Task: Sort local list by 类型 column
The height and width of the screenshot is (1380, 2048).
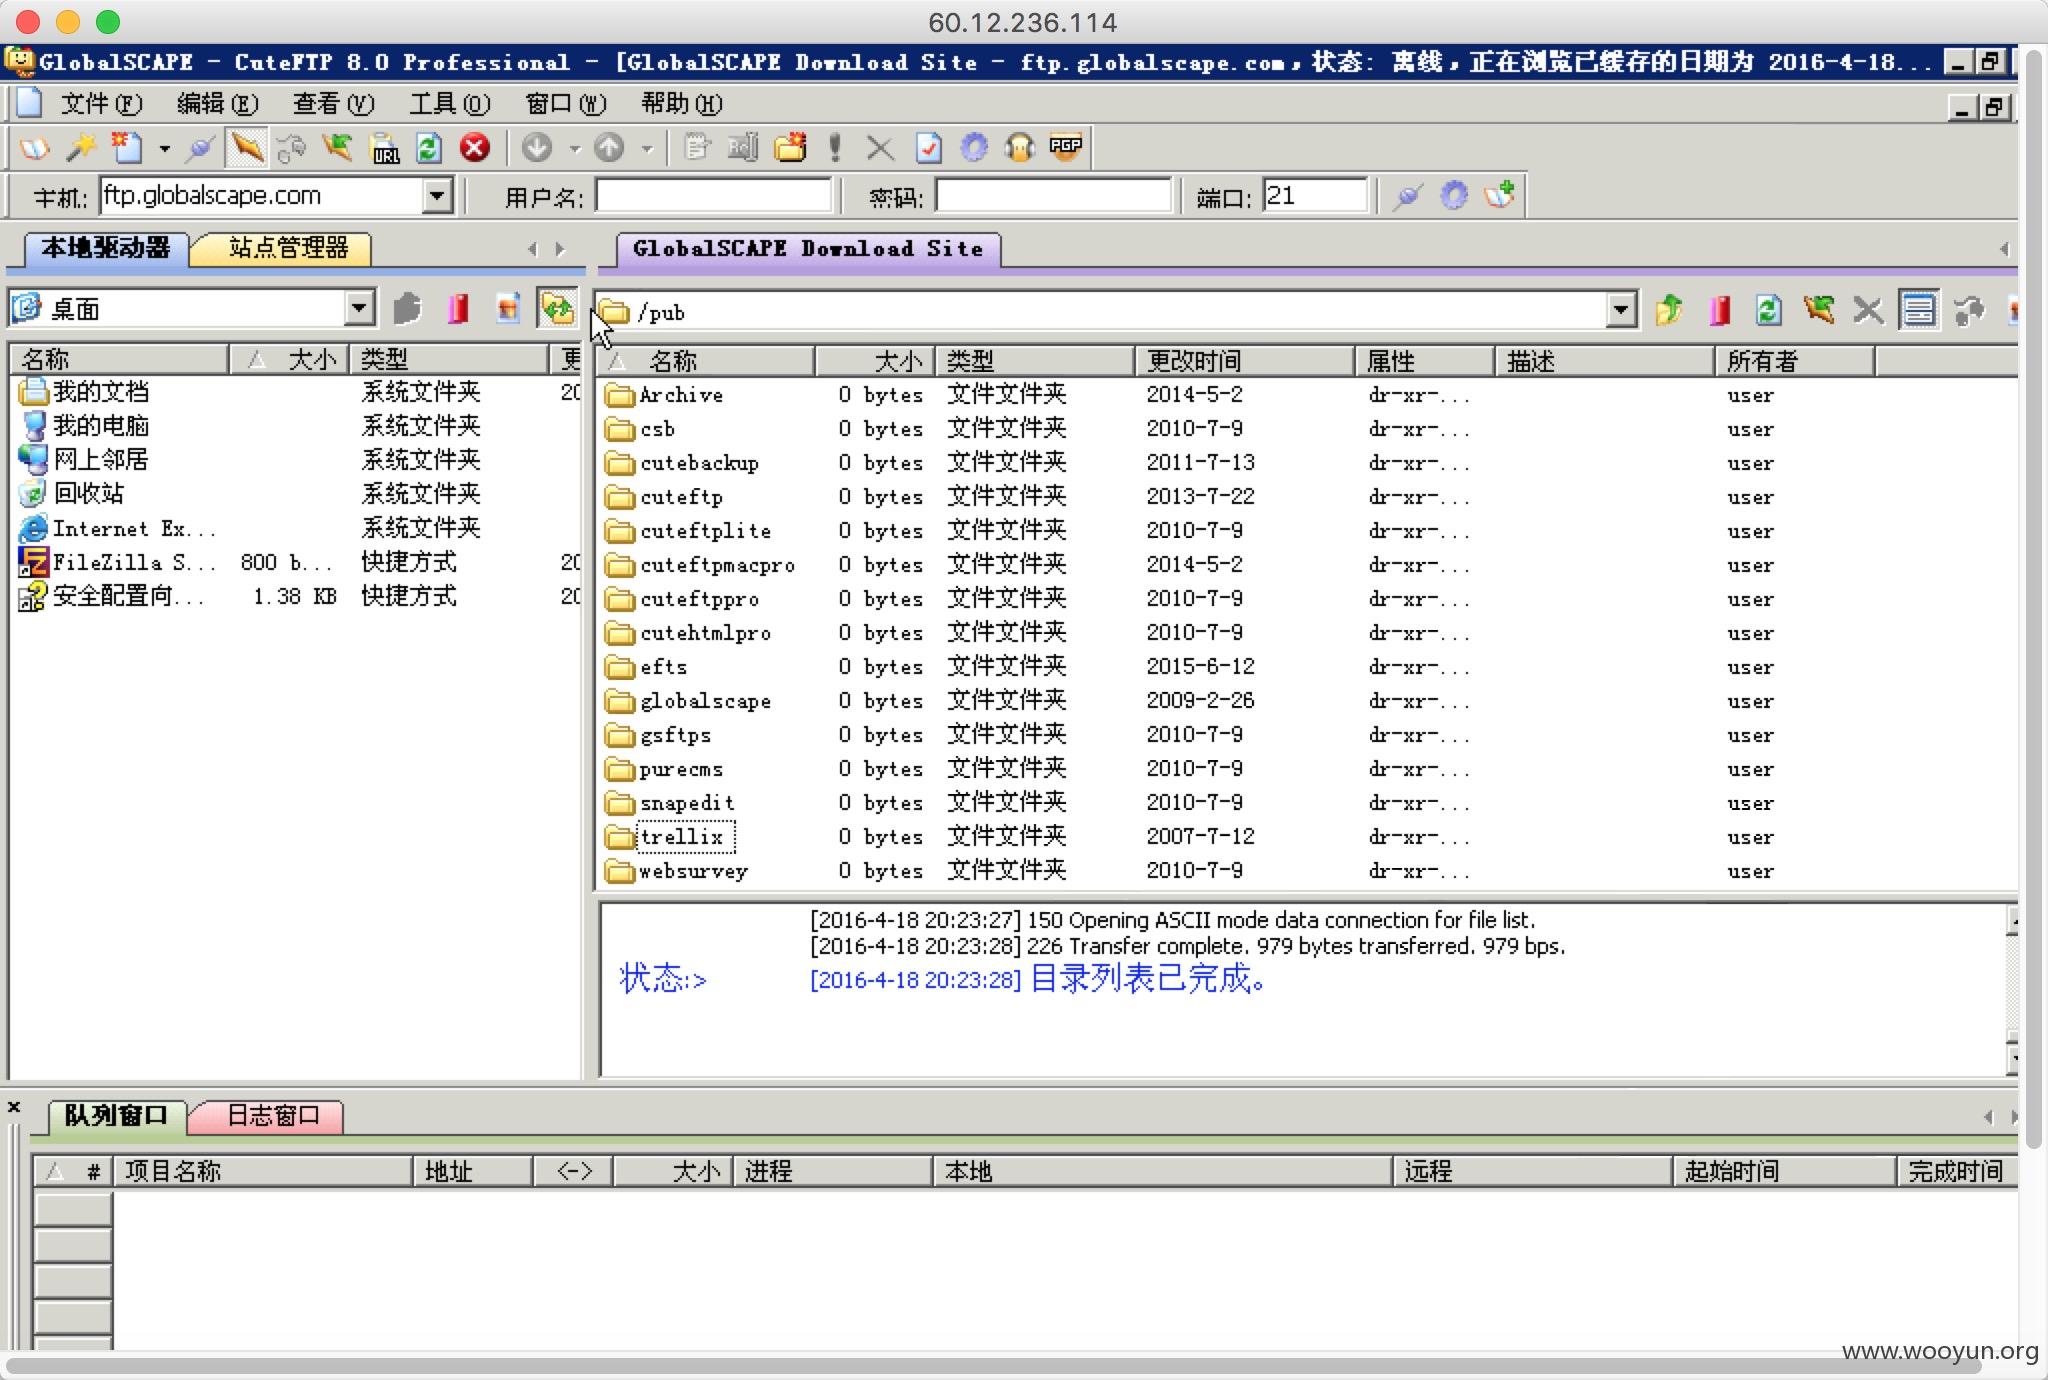Action: click(448, 359)
